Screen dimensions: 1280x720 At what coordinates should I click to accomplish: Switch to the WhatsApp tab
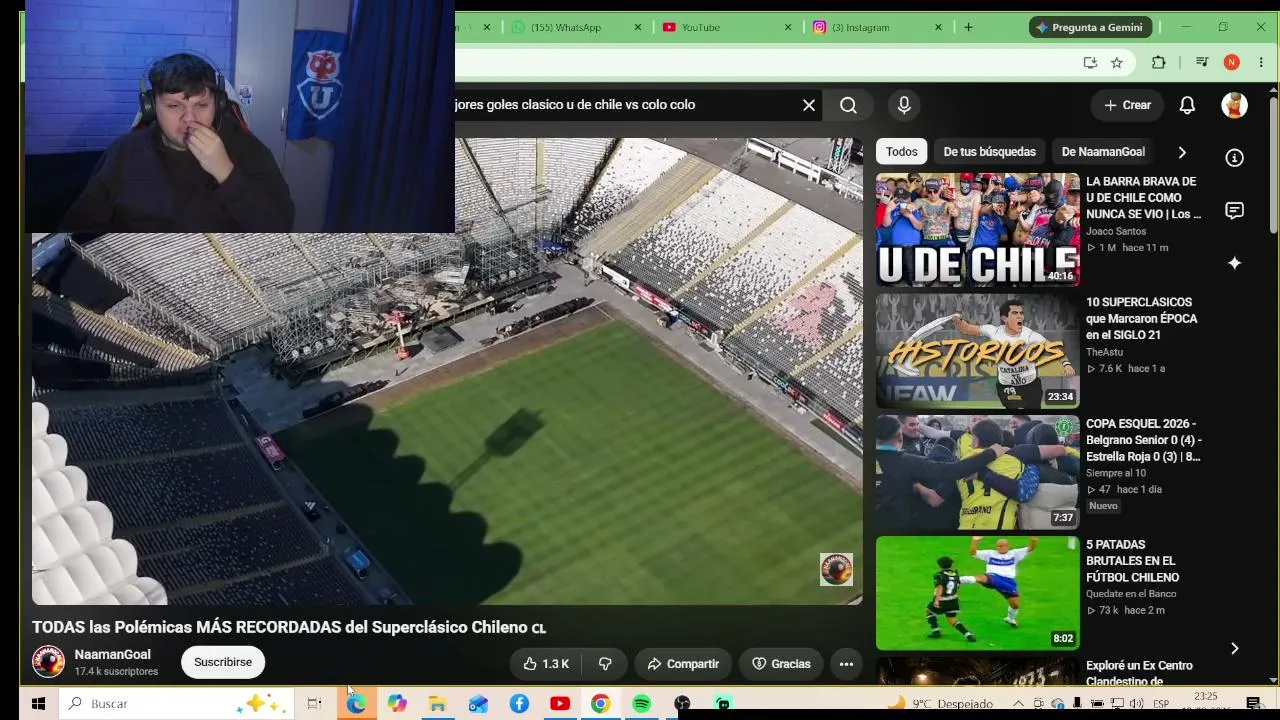566,27
